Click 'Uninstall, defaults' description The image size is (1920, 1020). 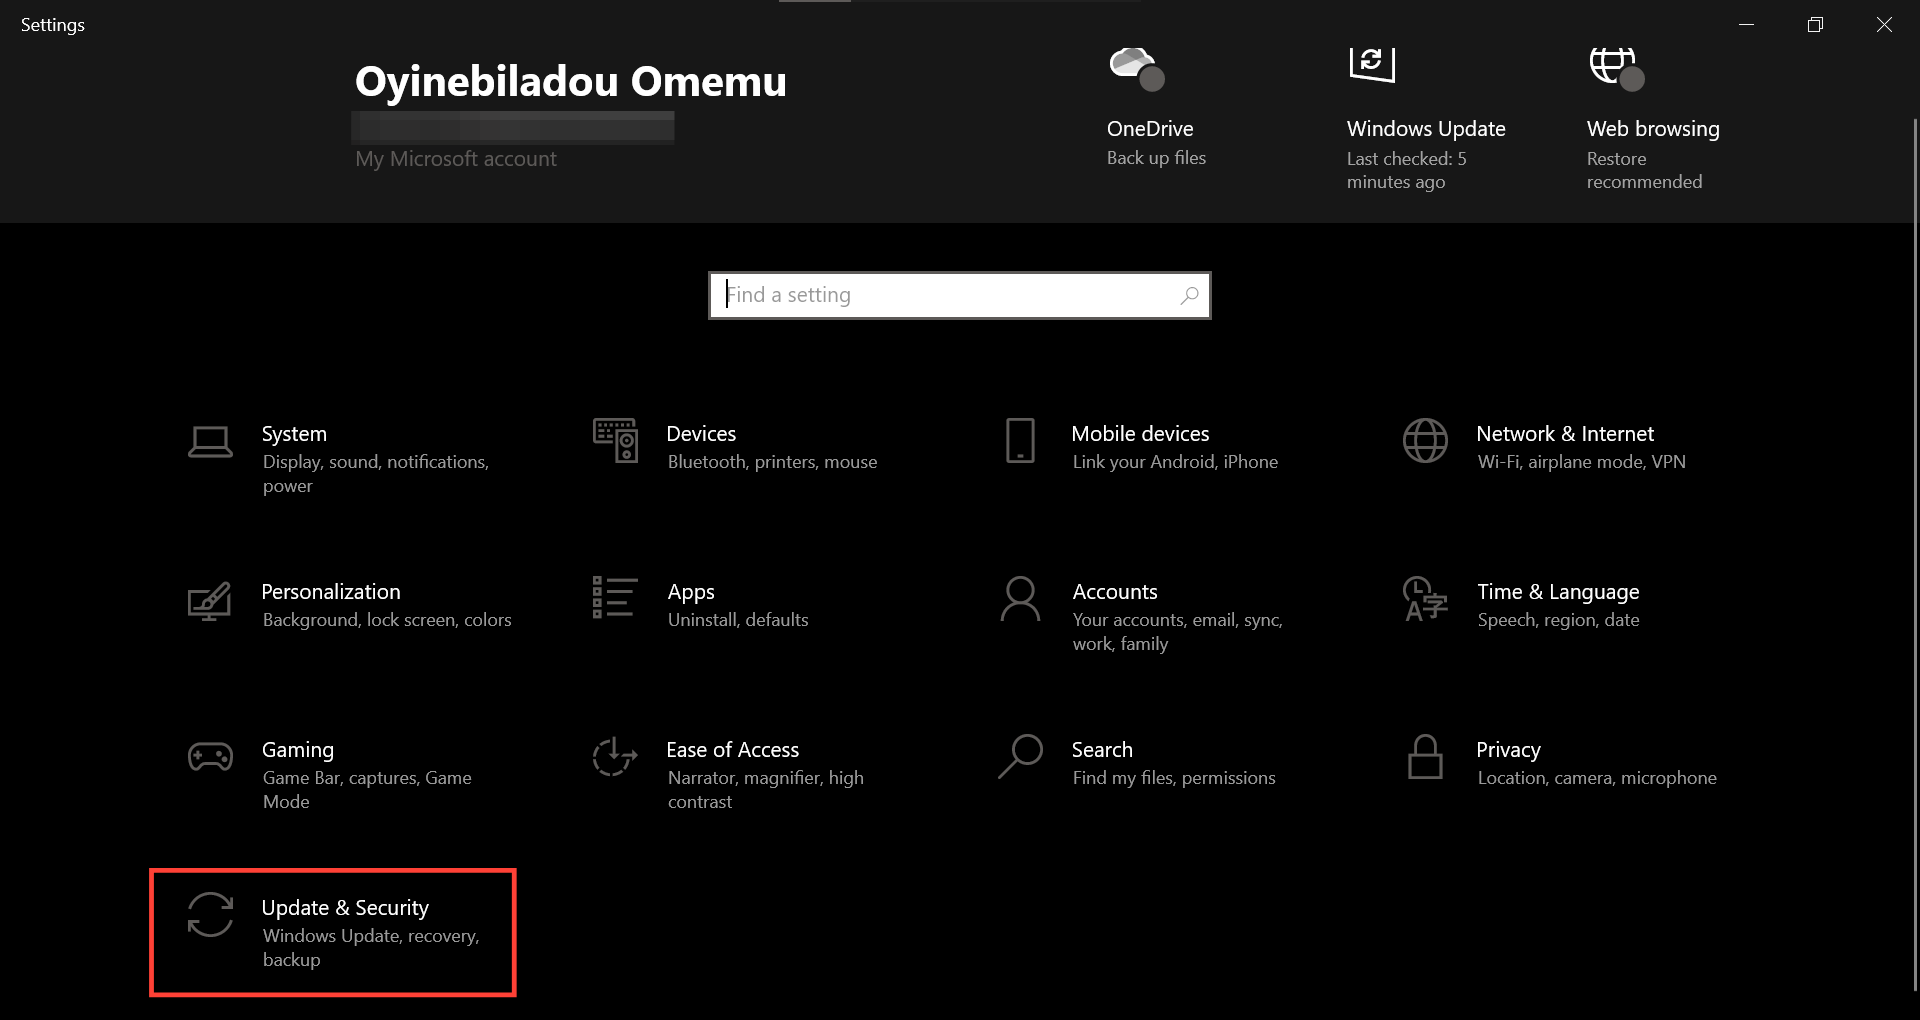pos(738,620)
